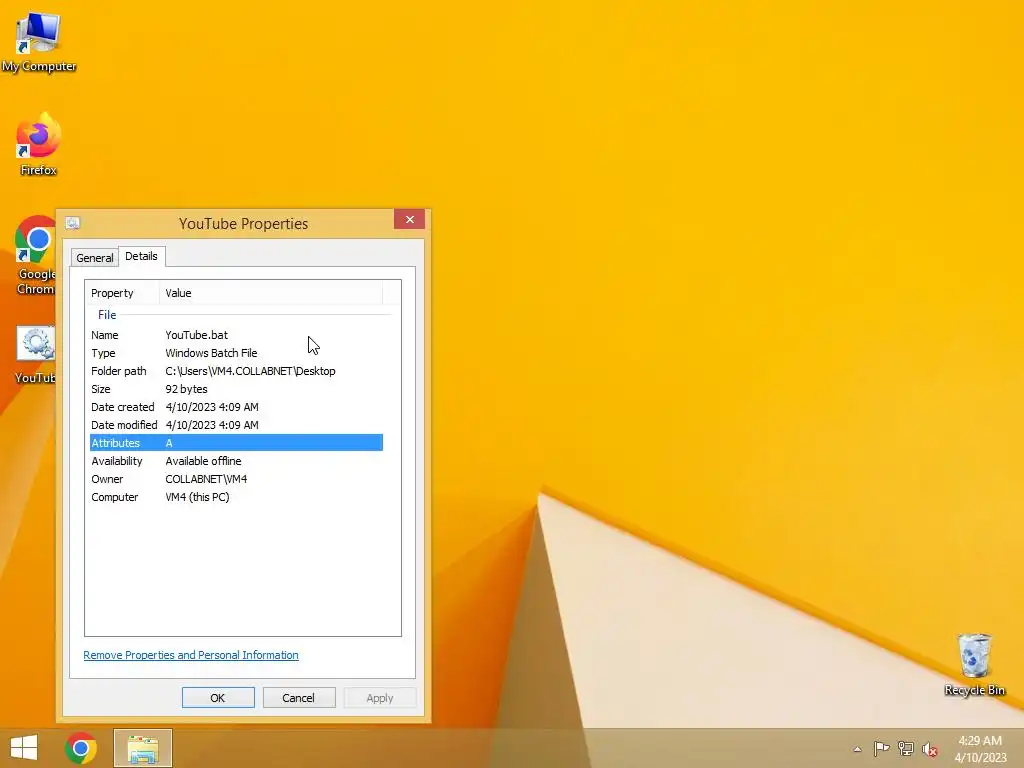
Task: Select the Type row Windows Batch File
Action: (x=236, y=353)
